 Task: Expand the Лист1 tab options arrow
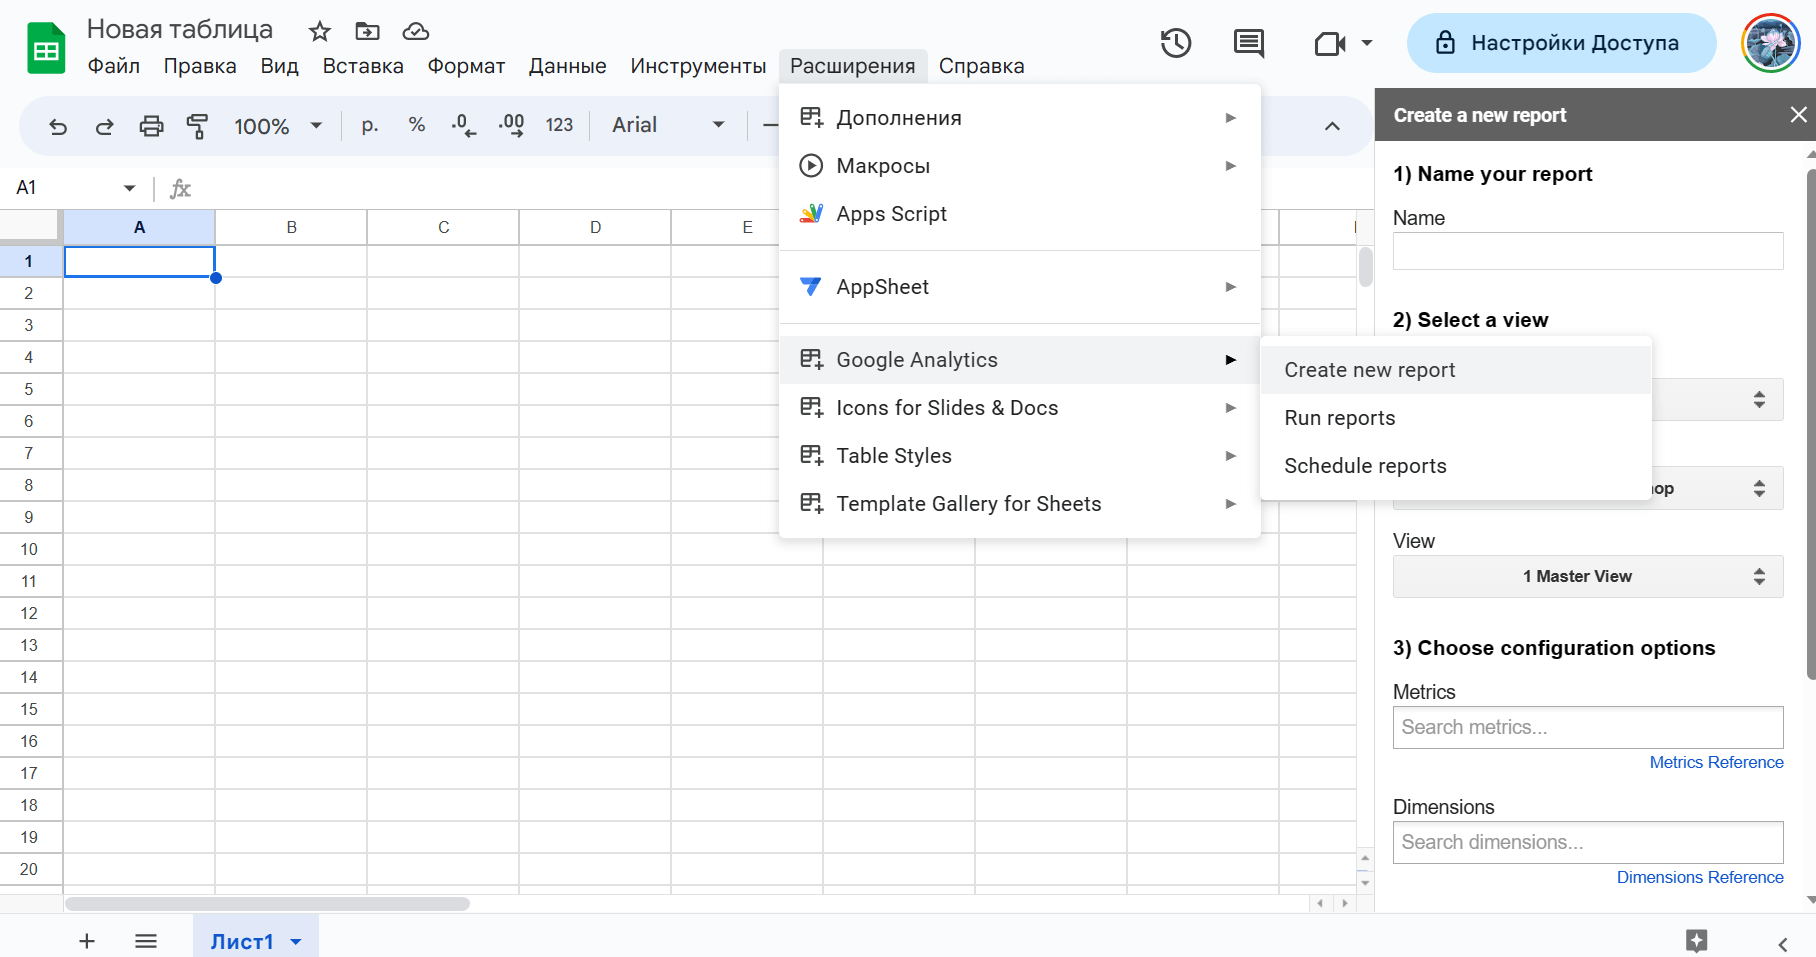296,942
